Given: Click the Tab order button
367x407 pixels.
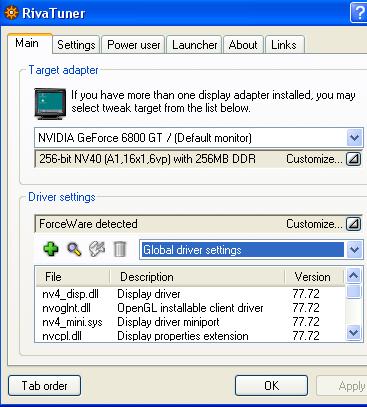Looking at the screenshot, I should 44,386.
